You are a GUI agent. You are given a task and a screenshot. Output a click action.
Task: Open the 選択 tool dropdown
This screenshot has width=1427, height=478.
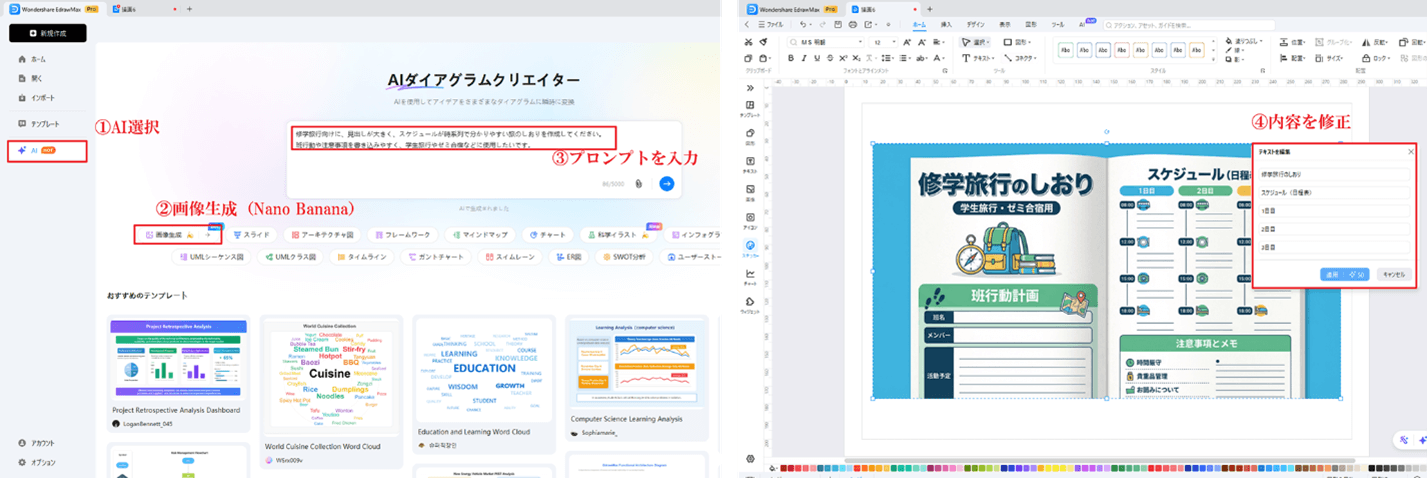[975, 42]
